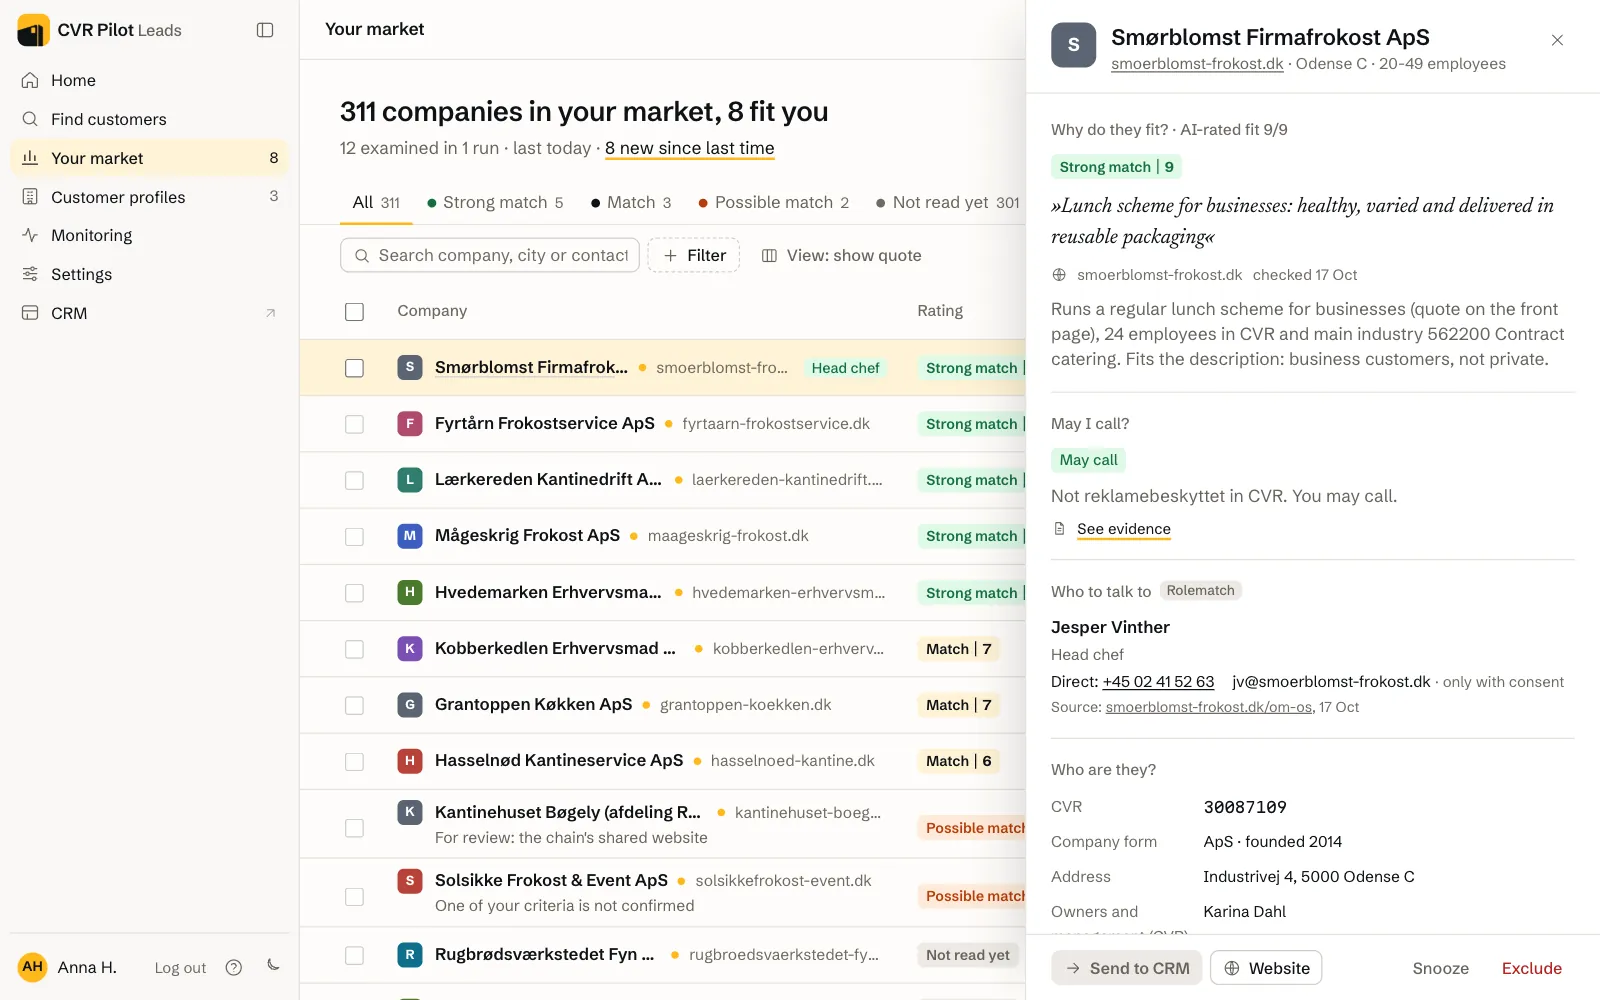The image size is (1600, 1000).
Task: Expand See evidence section
Action: coord(1123,529)
